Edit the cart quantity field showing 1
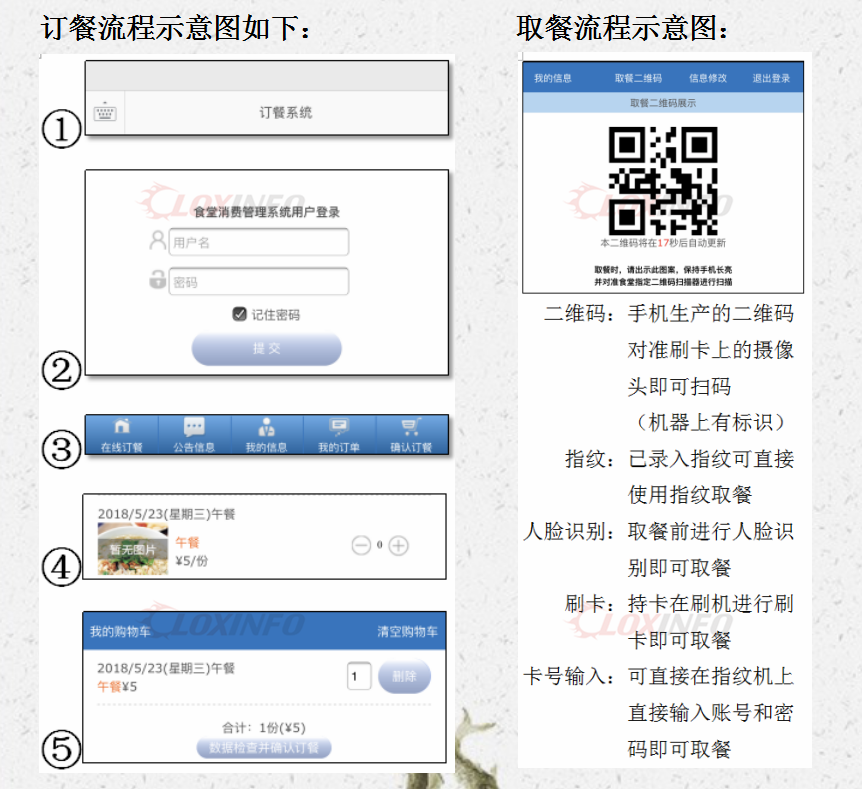The height and width of the screenshot is (789, 862). pos(359,676)
